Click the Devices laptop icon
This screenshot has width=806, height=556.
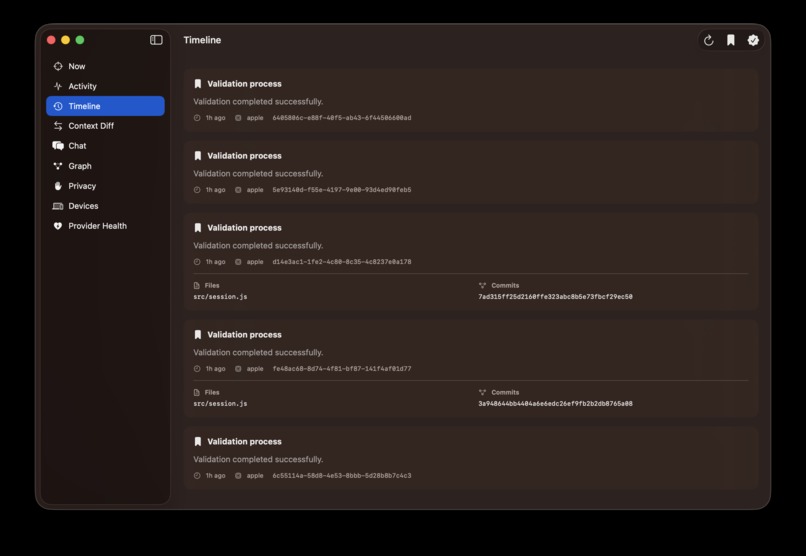tap(58, 206)
